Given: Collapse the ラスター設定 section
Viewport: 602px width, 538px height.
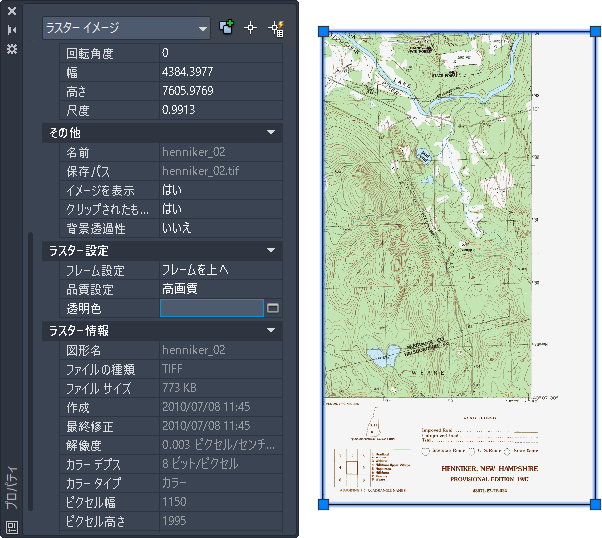Looking at the screenshot, I should click(271, 250).
